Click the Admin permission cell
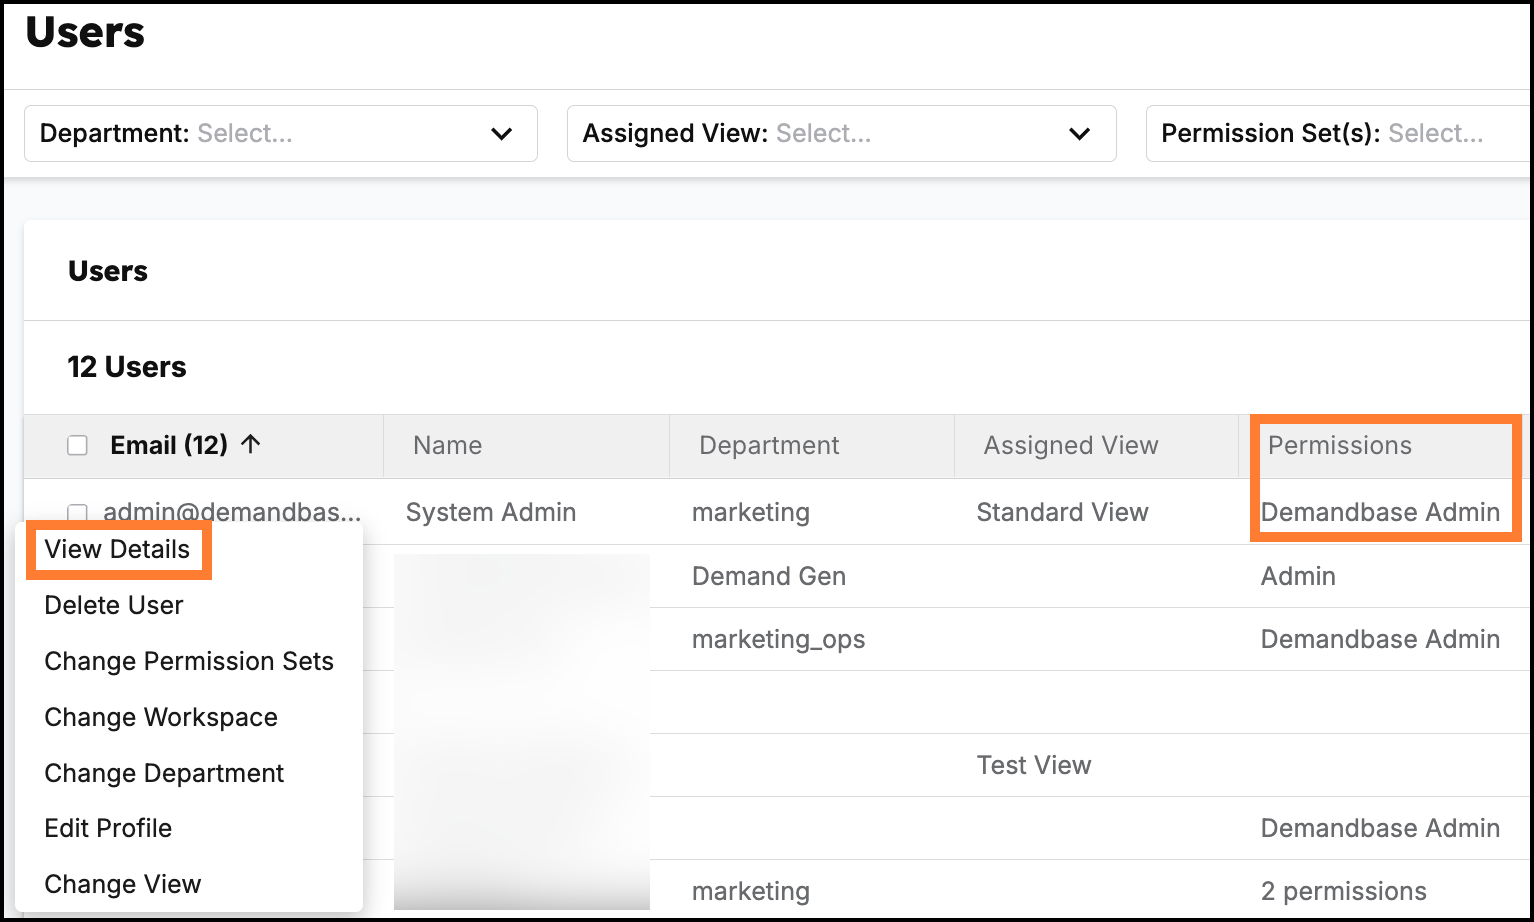The height and width of the screenshot is (922, 1534). pyautogui.click(x=1298, y=576)
